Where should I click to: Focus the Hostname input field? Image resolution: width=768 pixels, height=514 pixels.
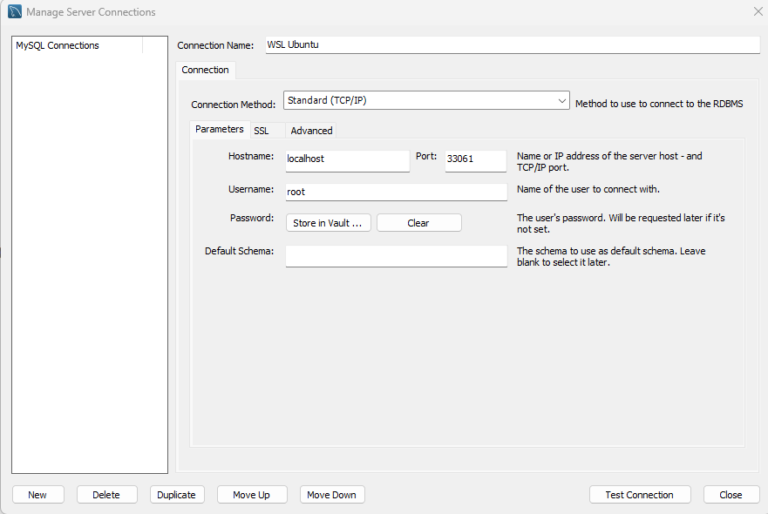click(347, 159)
